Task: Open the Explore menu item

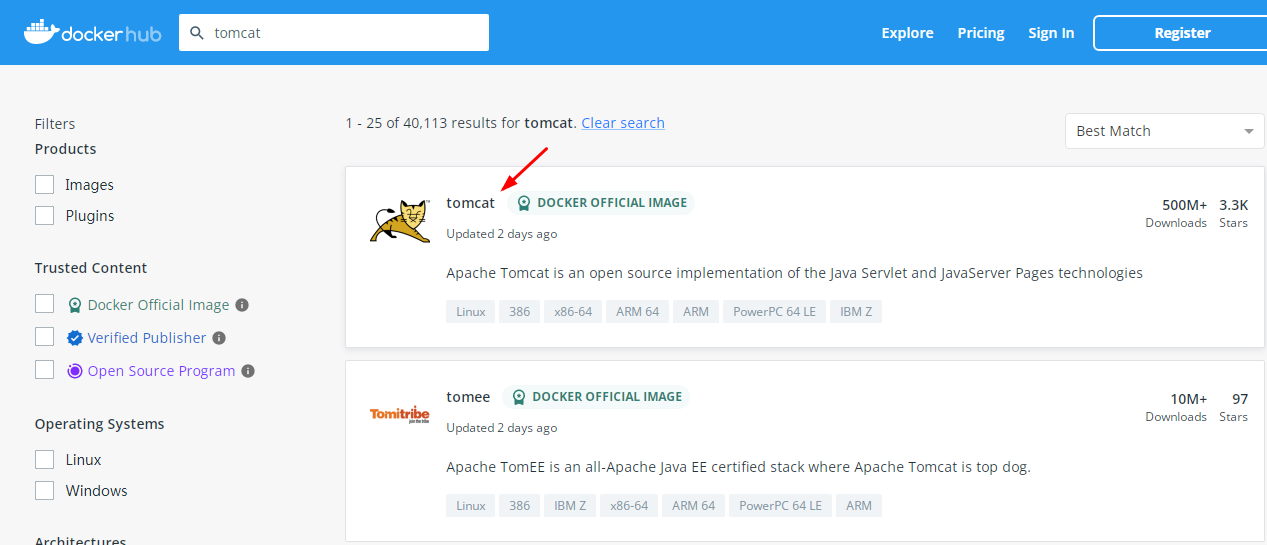Action: coord(907,33)
